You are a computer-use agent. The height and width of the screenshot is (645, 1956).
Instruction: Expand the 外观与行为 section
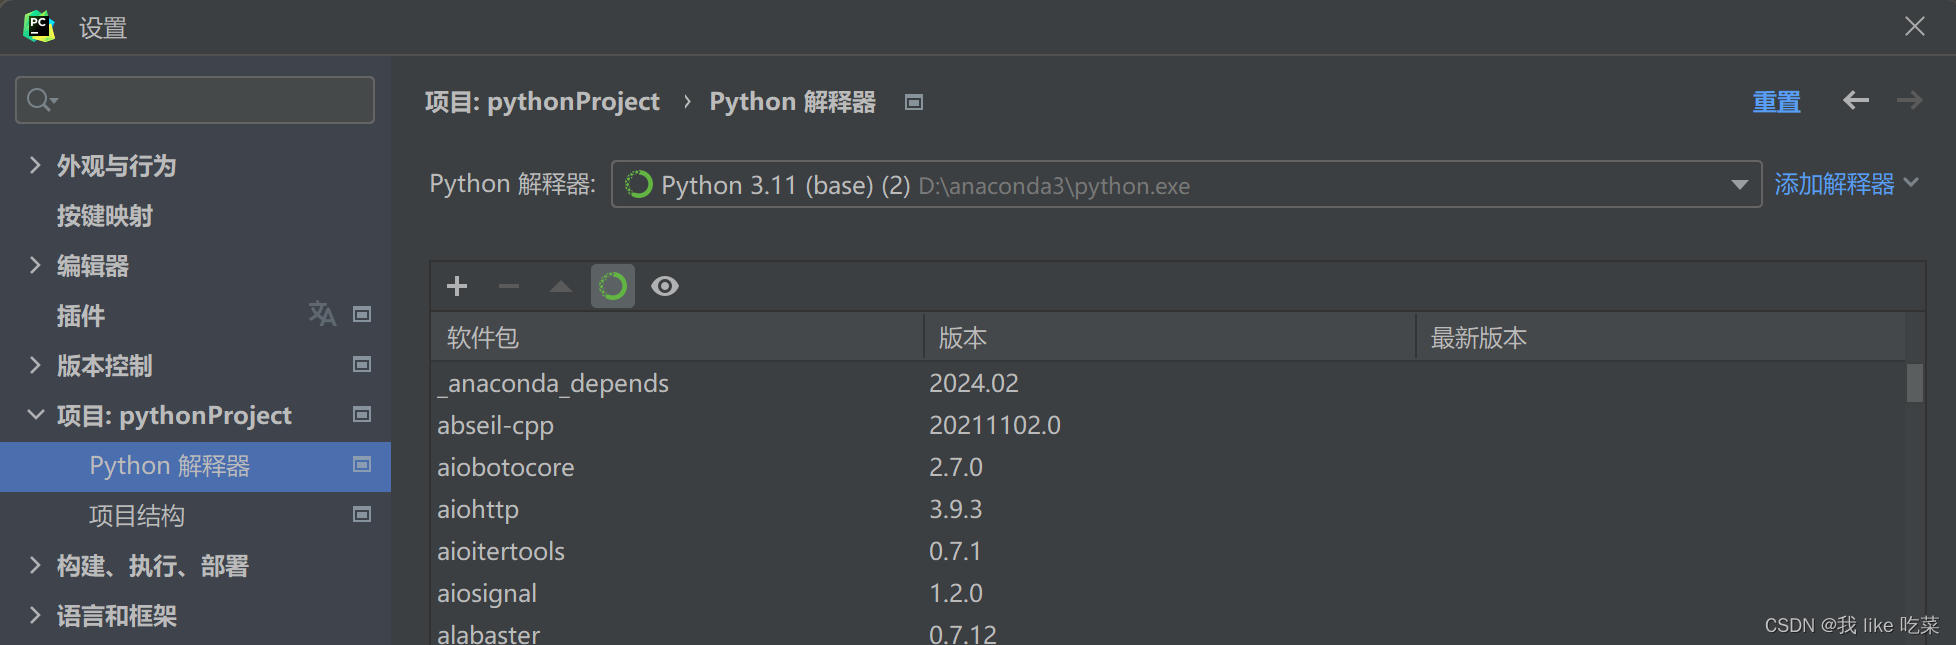(35, 165)
